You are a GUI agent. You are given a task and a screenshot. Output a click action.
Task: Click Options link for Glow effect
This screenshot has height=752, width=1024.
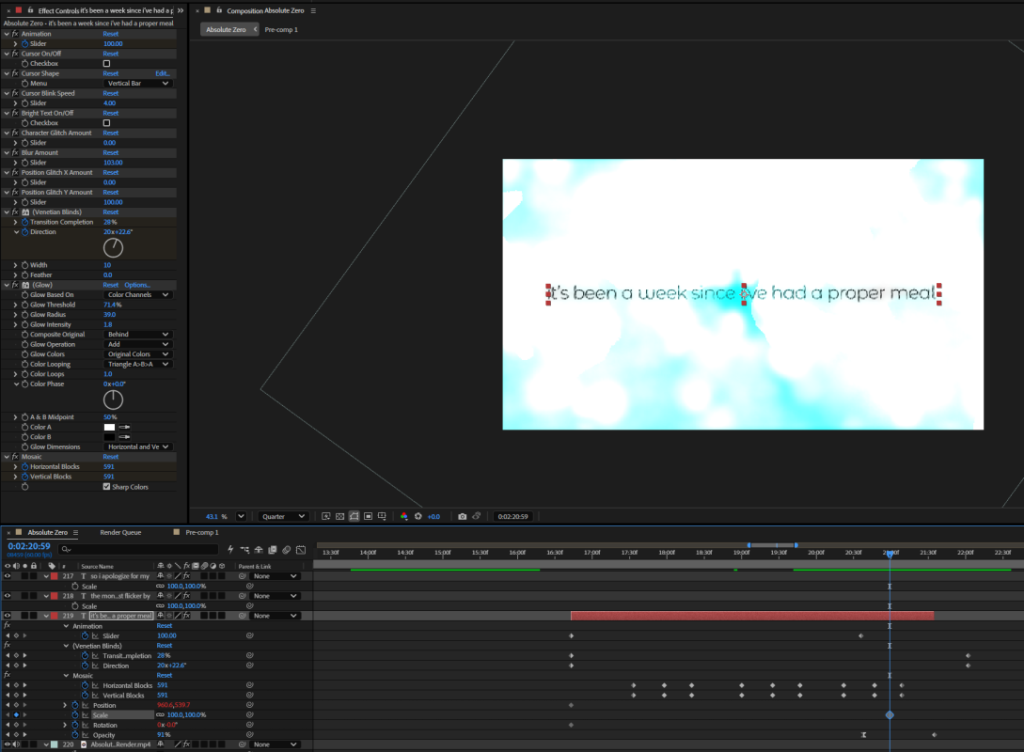tap(137, 285)
